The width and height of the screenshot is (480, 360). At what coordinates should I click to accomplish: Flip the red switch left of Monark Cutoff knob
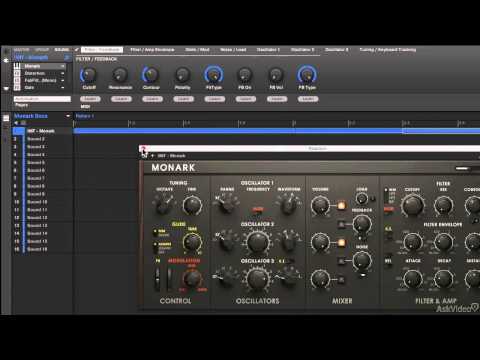[388, 209]
